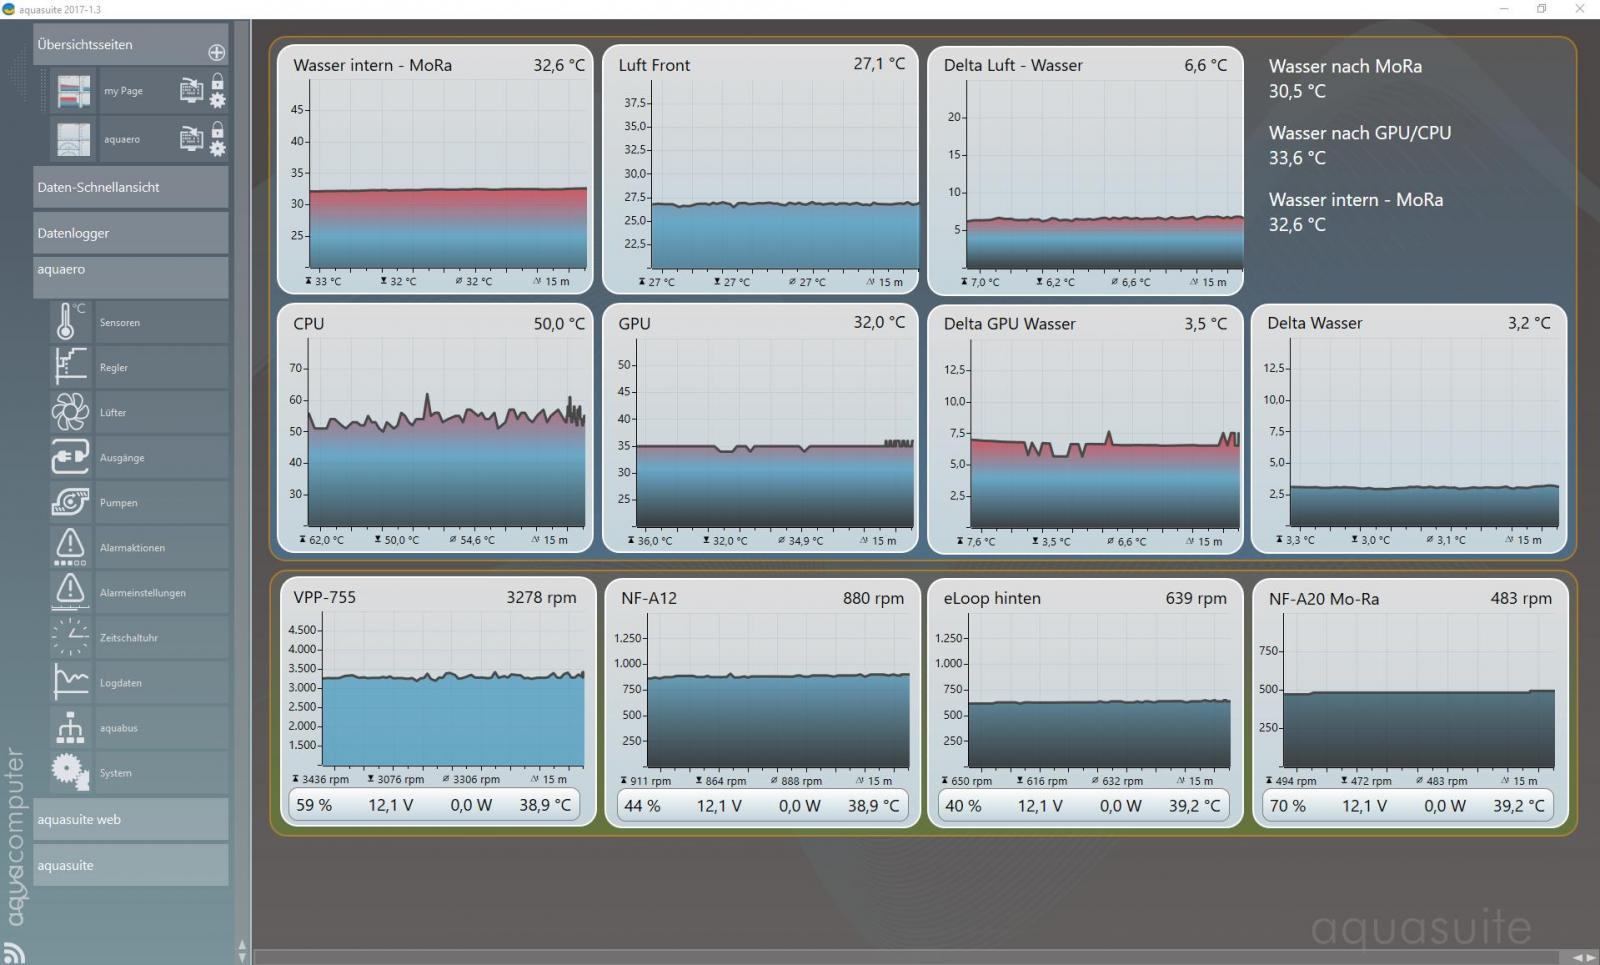Add a new overview page with plus icon
This screenshot has width=1600, height=965.
[x=216, y=52]
